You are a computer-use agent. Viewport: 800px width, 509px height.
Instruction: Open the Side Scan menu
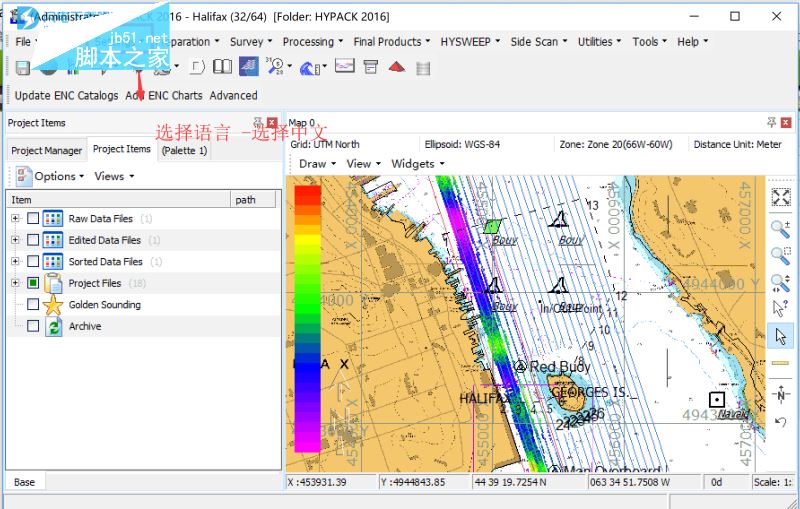(x=539, y=42)
